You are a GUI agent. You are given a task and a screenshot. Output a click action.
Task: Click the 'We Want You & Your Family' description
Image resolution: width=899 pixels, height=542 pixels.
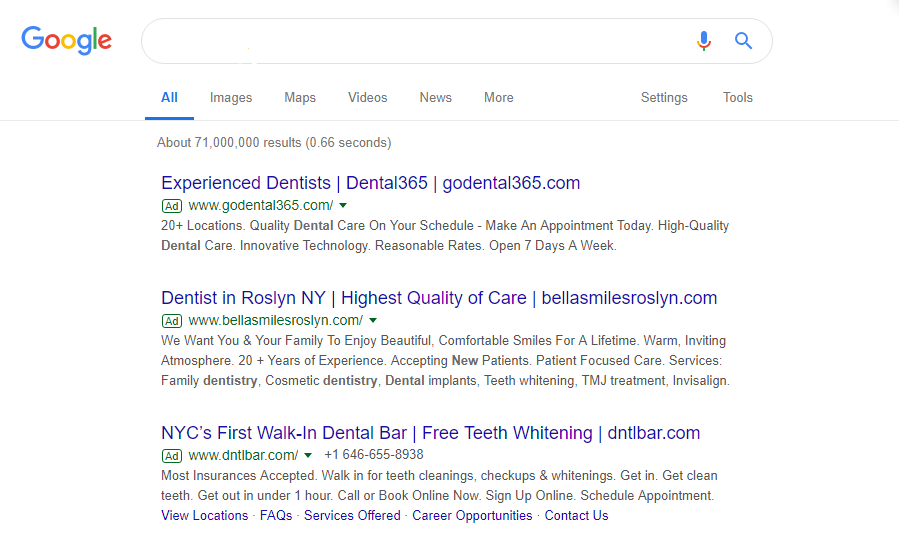coord(445,361)
